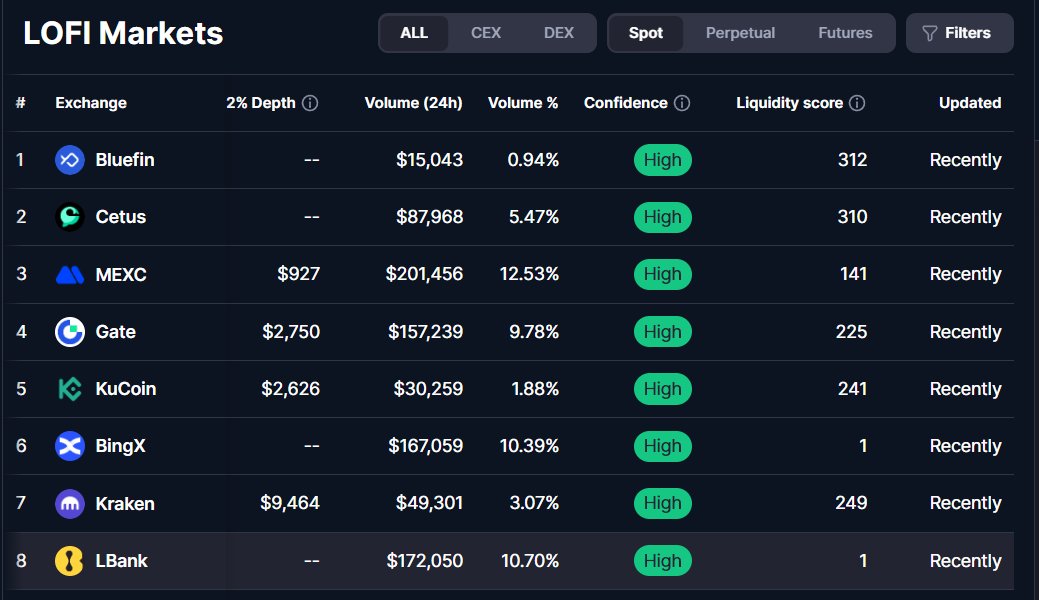Click the $15,043 volume in Bluefin row
1039x600 pixels.
coord(429,160)
